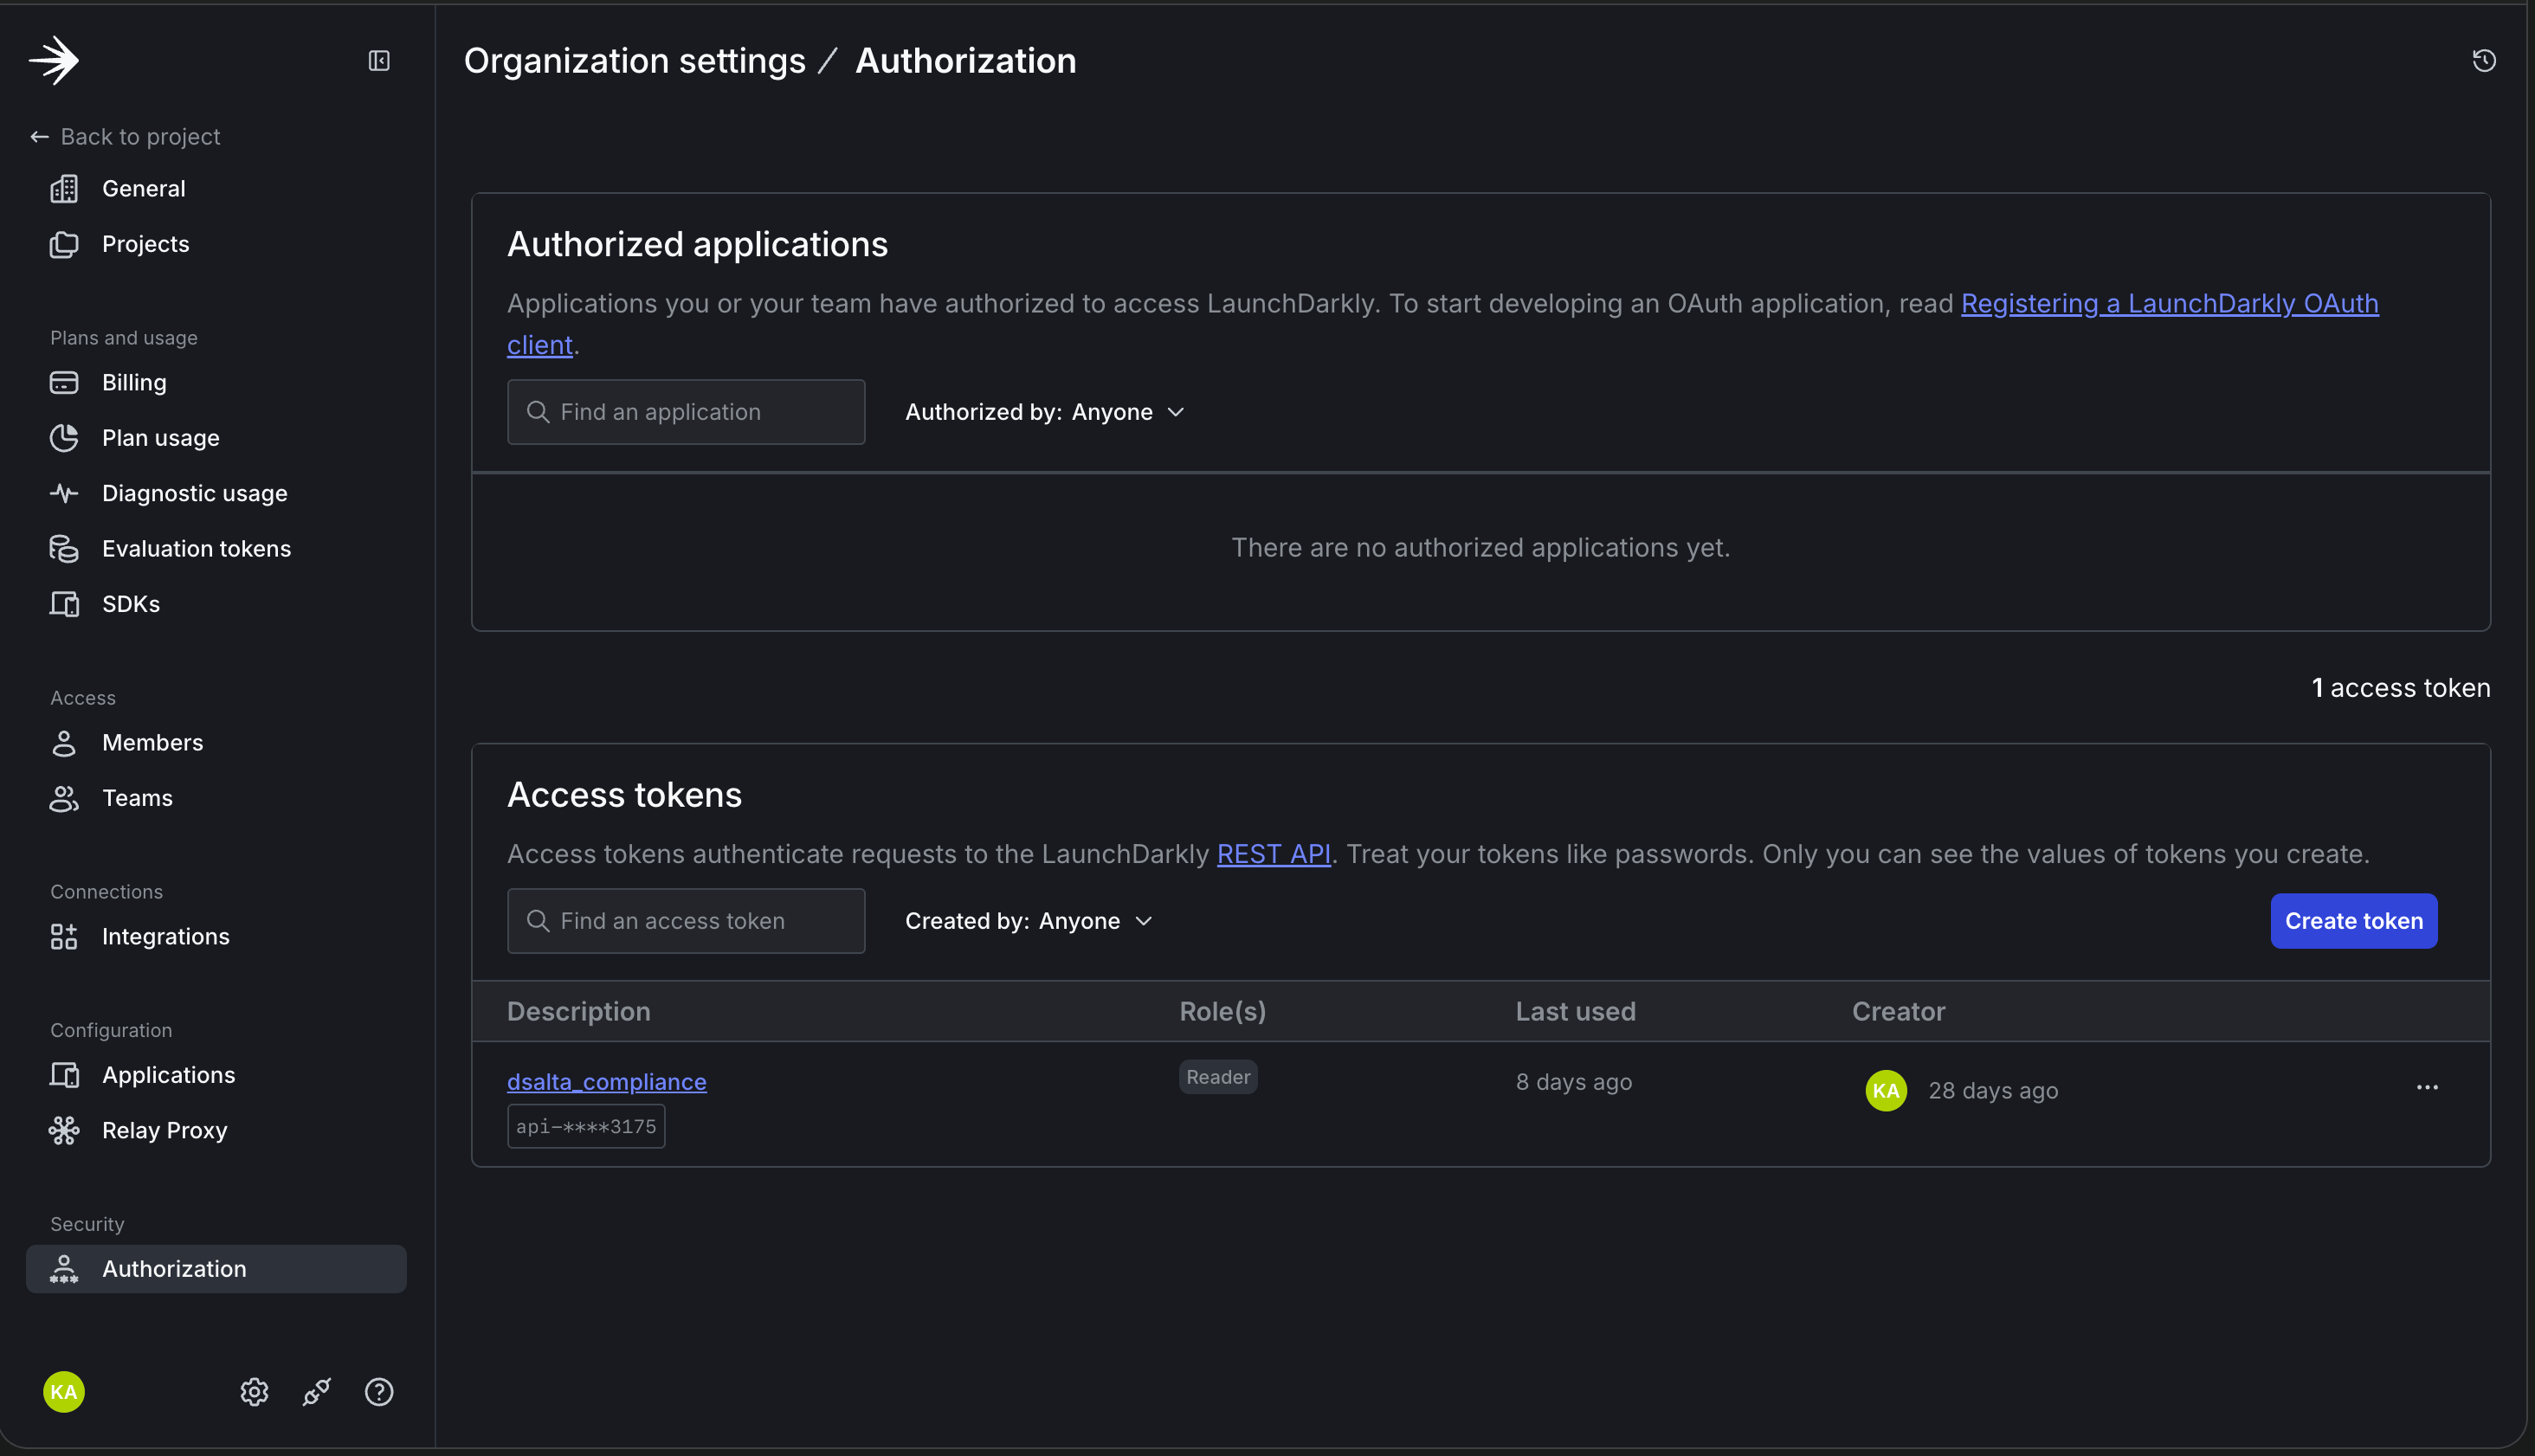Screen dimensions: 2535x1456
Task: Click the Relay Proxy snowflake icon
Action: pyautogui.click(x=64, y=1130)
